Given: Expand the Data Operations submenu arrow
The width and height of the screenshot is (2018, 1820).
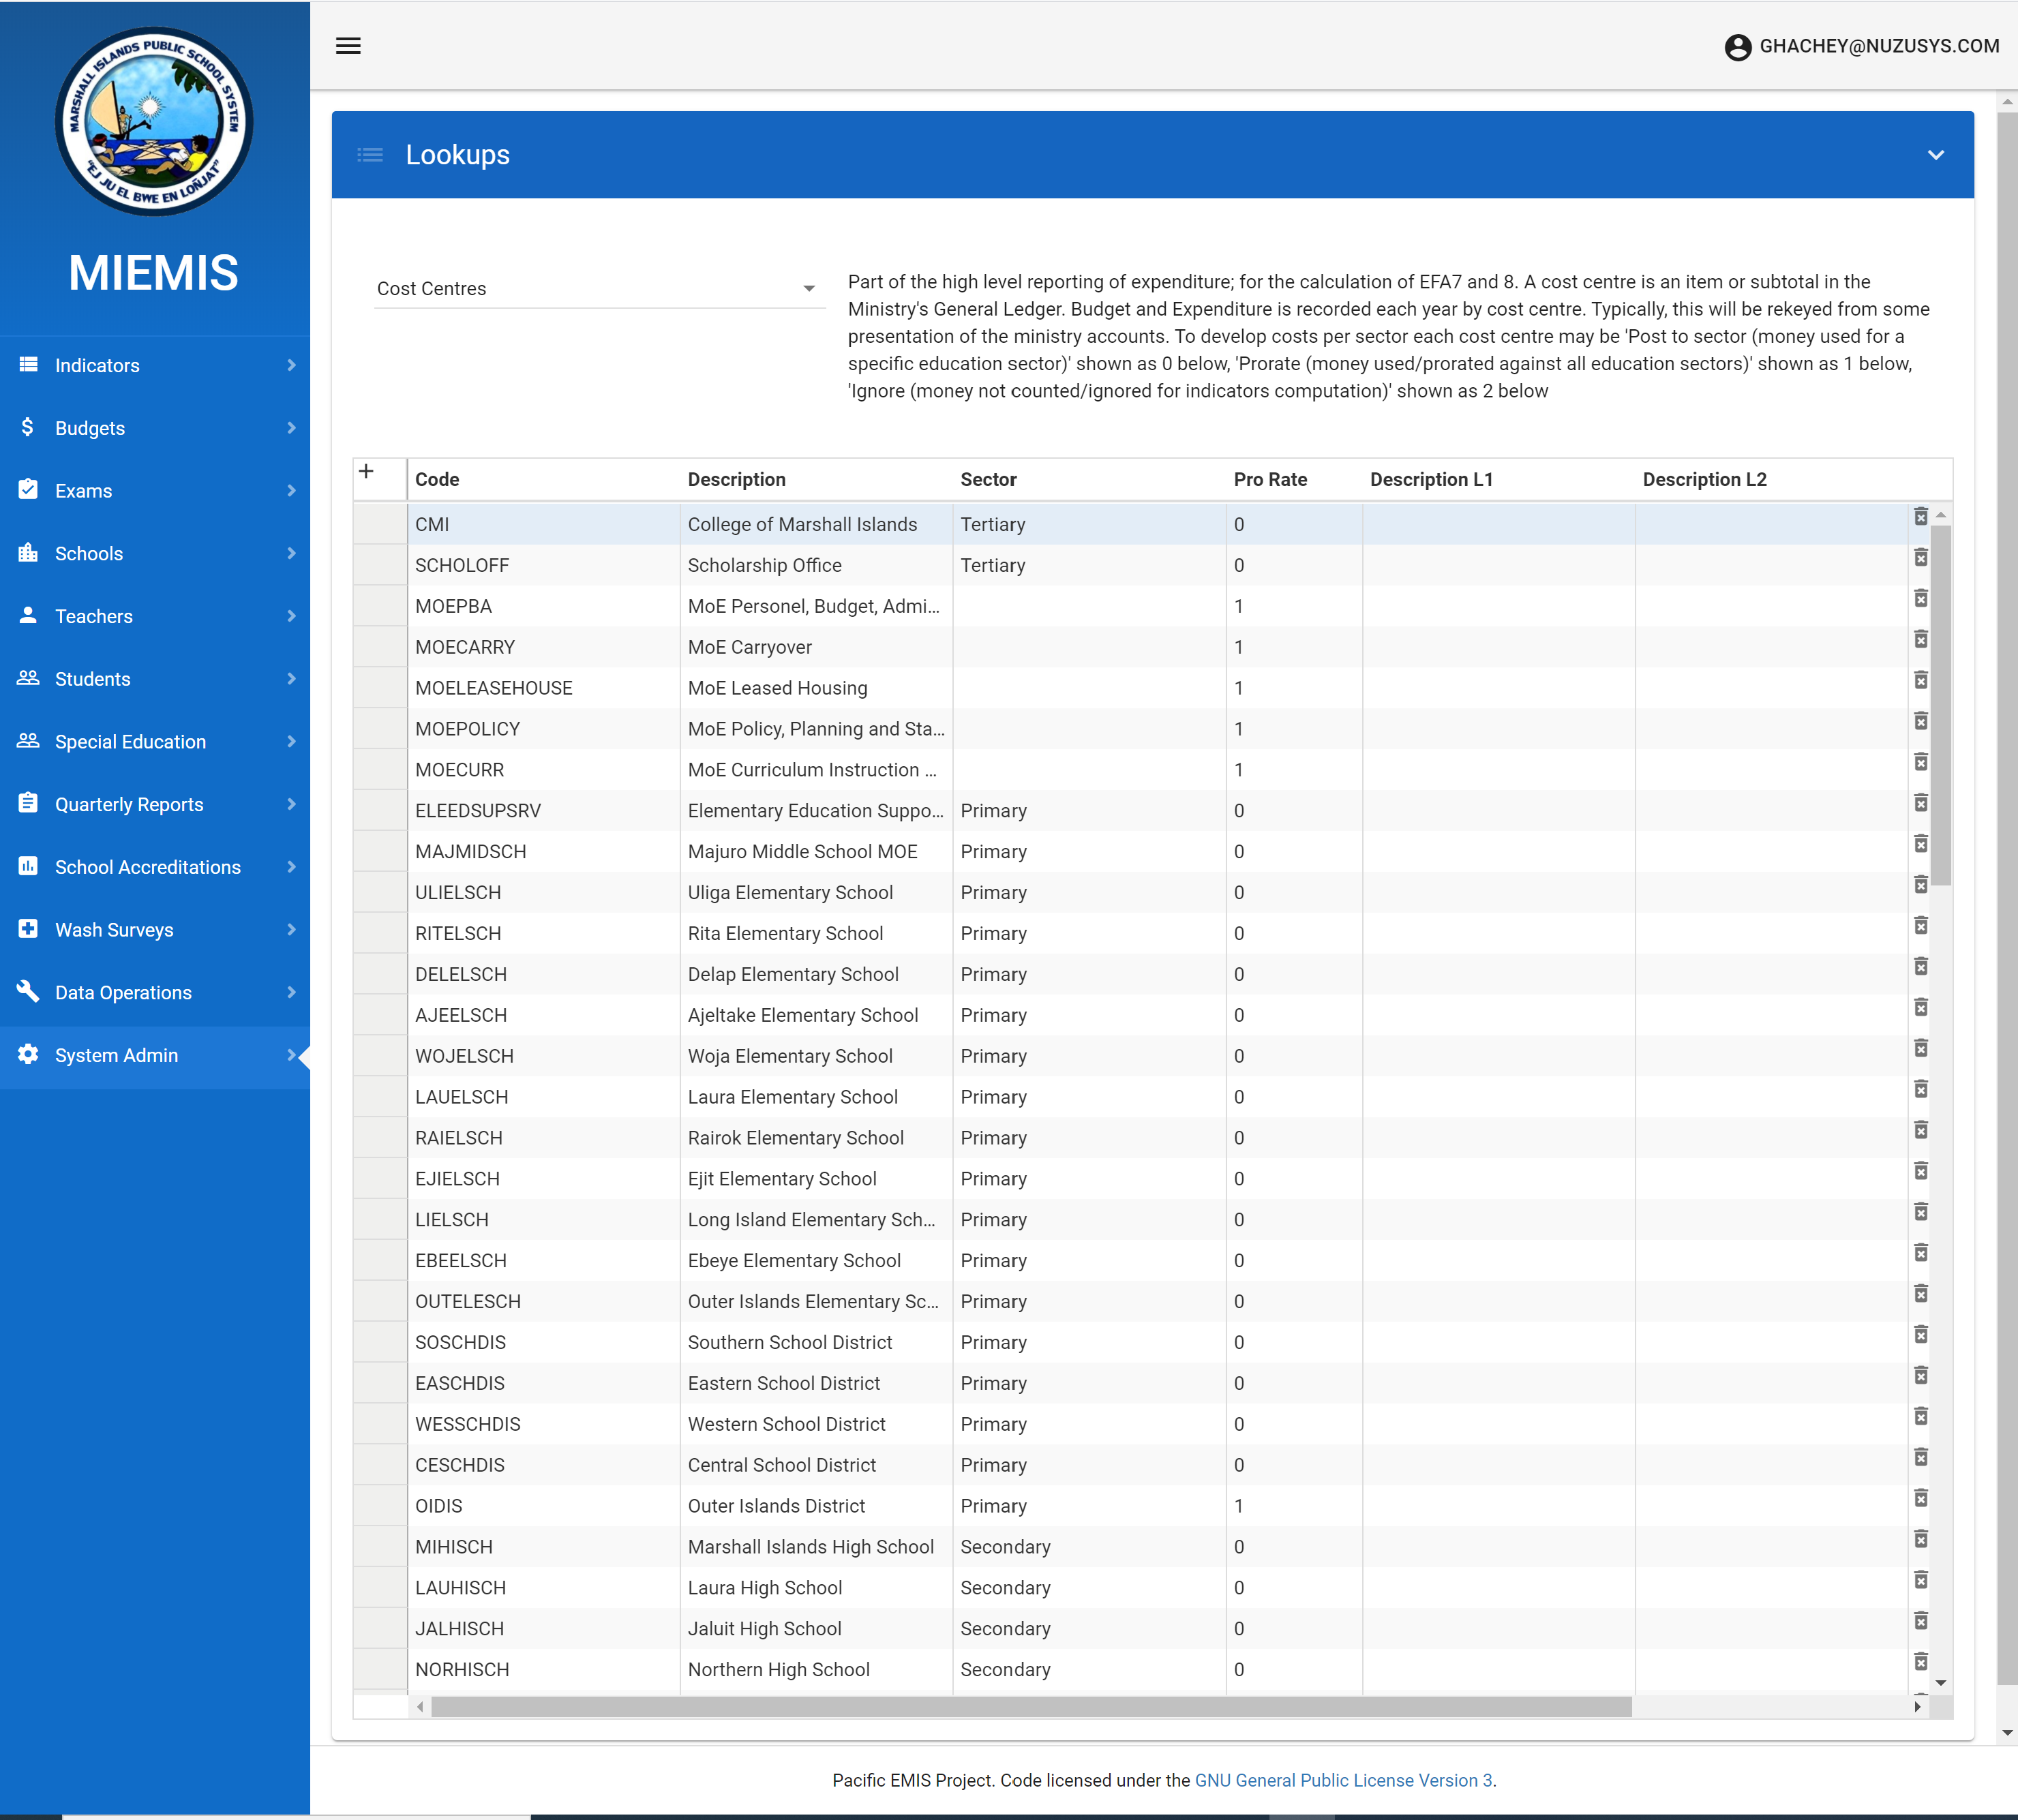Looking at the screenshot, I should [291, 992].
